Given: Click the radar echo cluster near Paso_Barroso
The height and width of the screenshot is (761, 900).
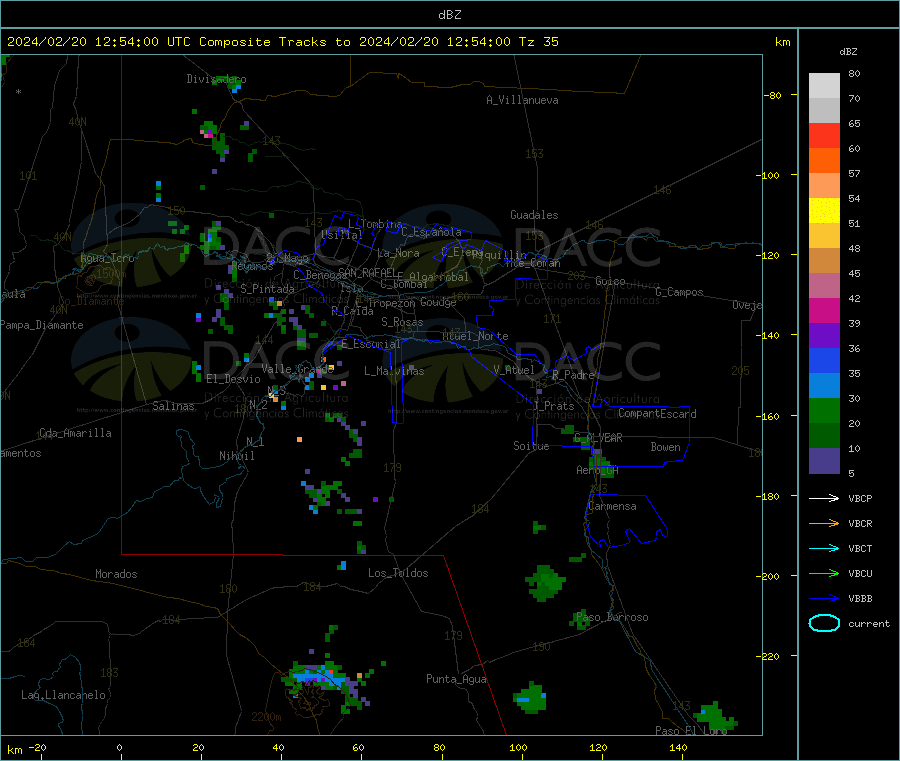Looking at the screenshot, I should coord(580,620).
